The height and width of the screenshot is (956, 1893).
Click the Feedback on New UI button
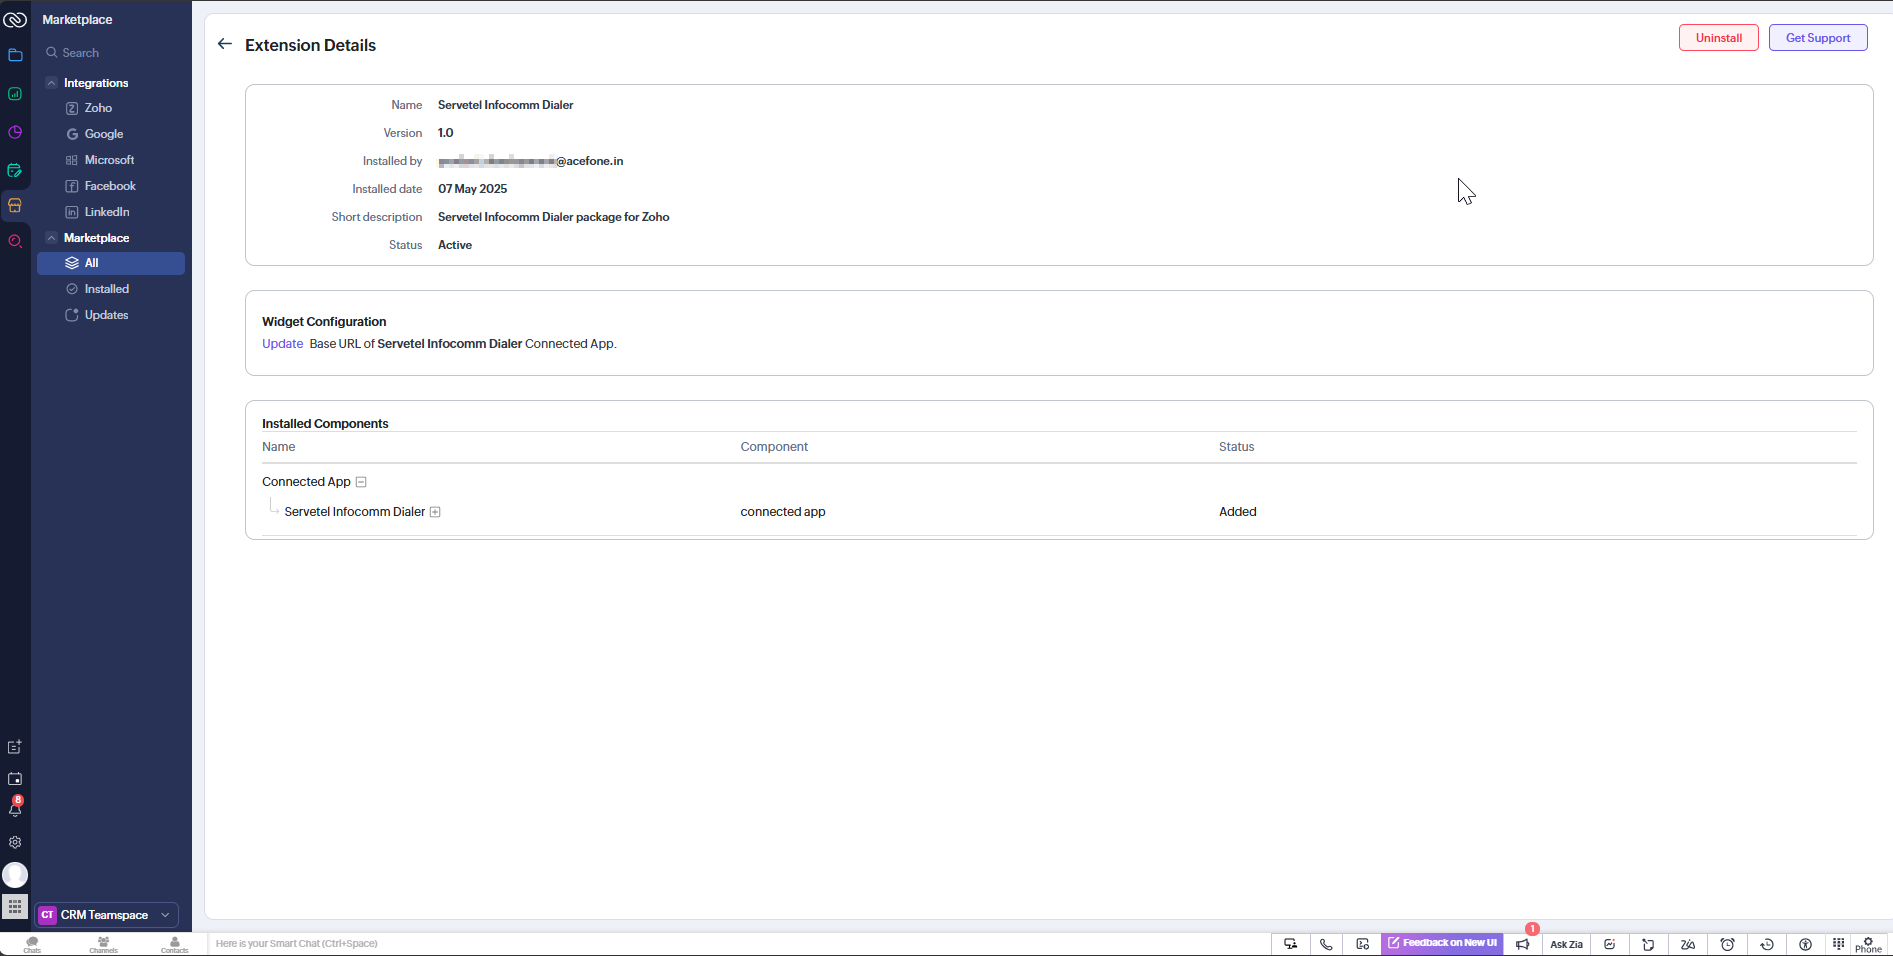click(x=1442, y=943)
